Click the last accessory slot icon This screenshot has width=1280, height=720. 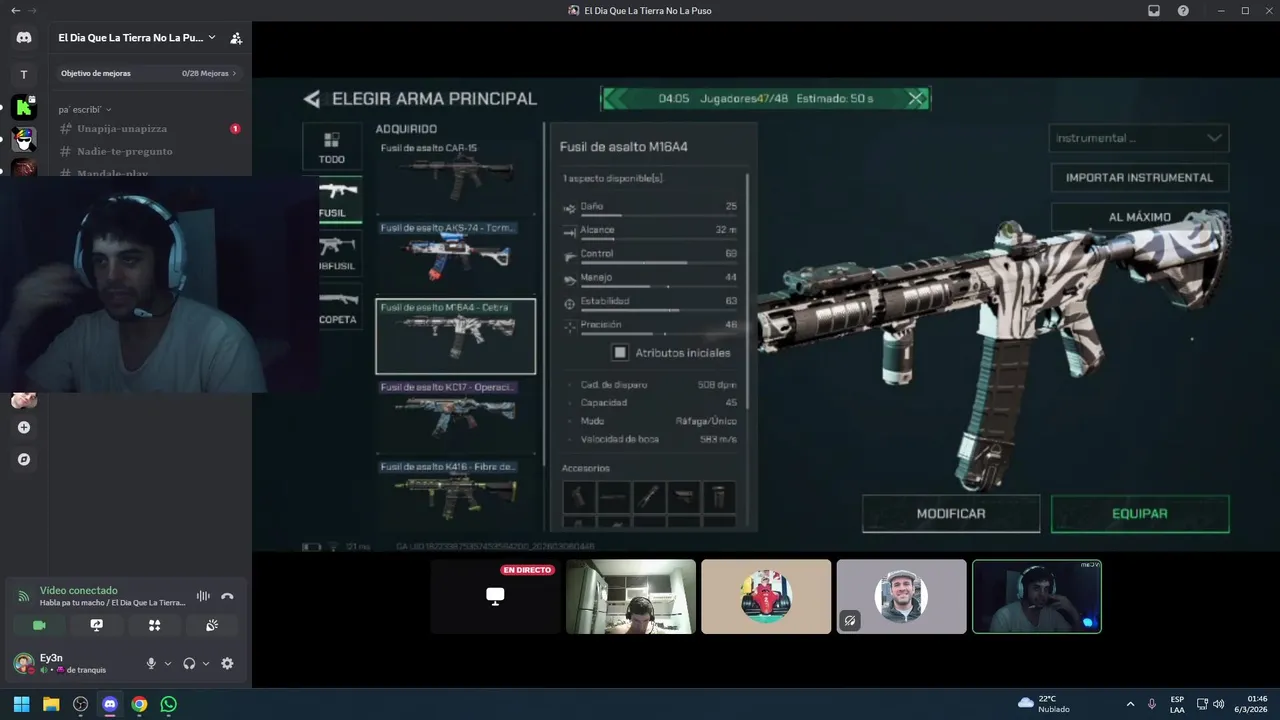pos(719,497)
